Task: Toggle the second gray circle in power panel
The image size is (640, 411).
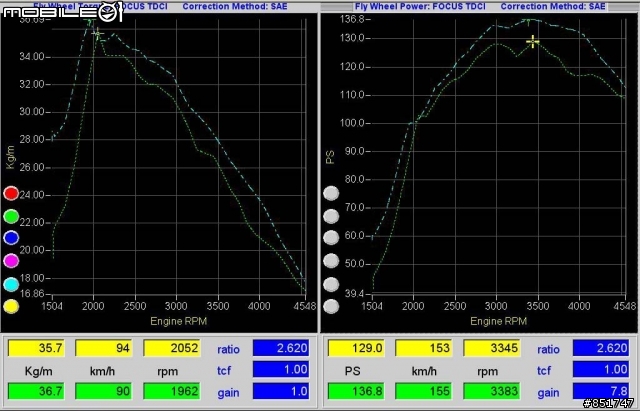Action: point(331,216)
